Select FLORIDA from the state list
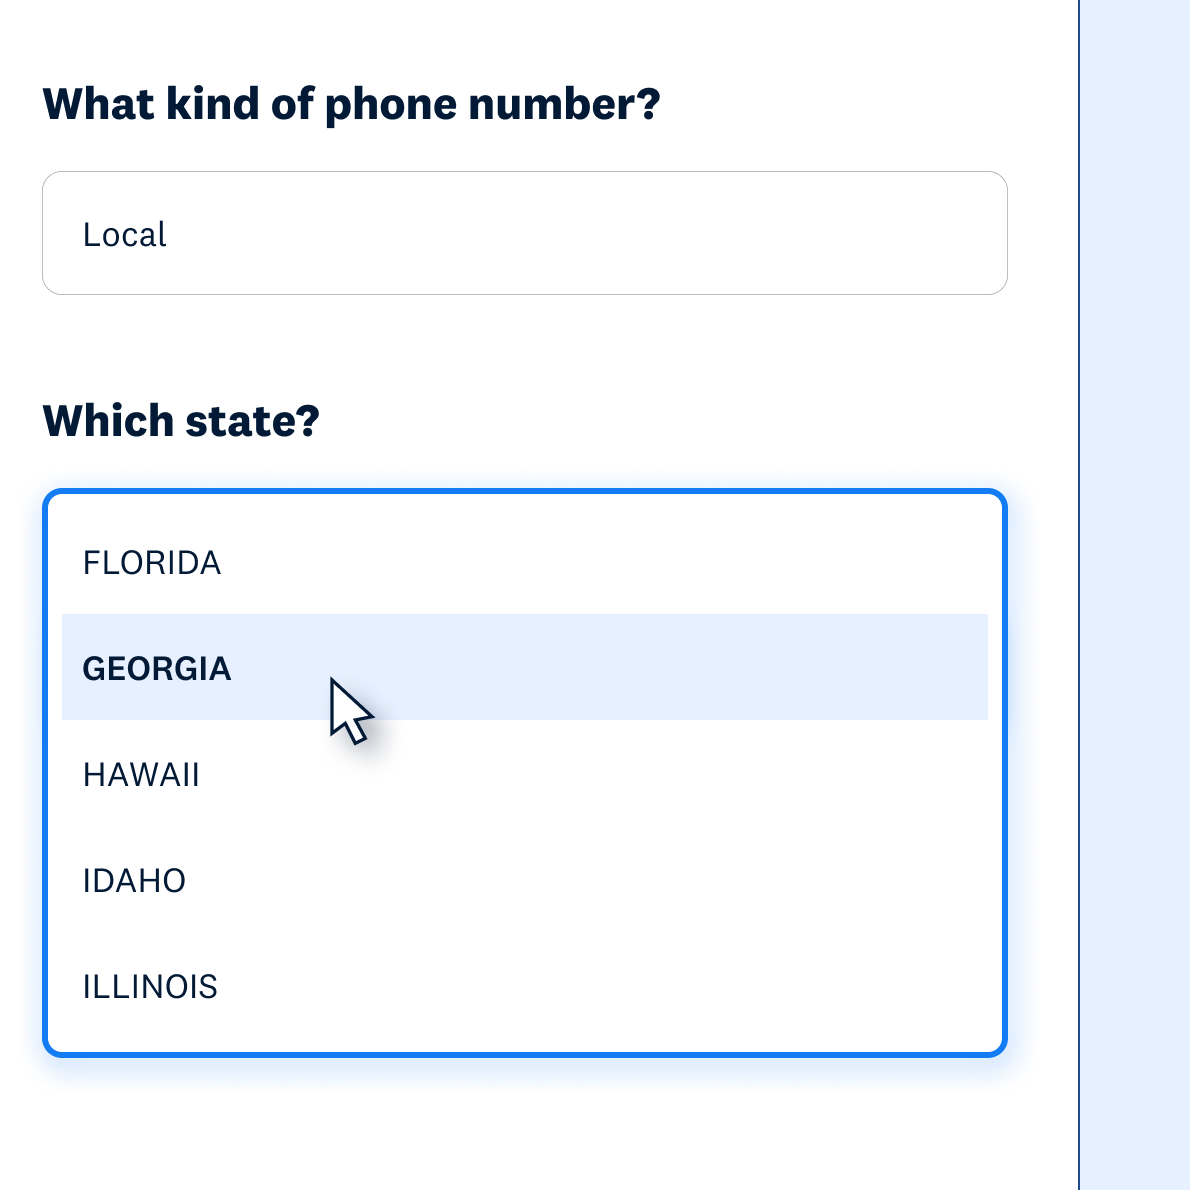Image resolution: width=1190 pixels, height=1190 pixels. point(152,563)
